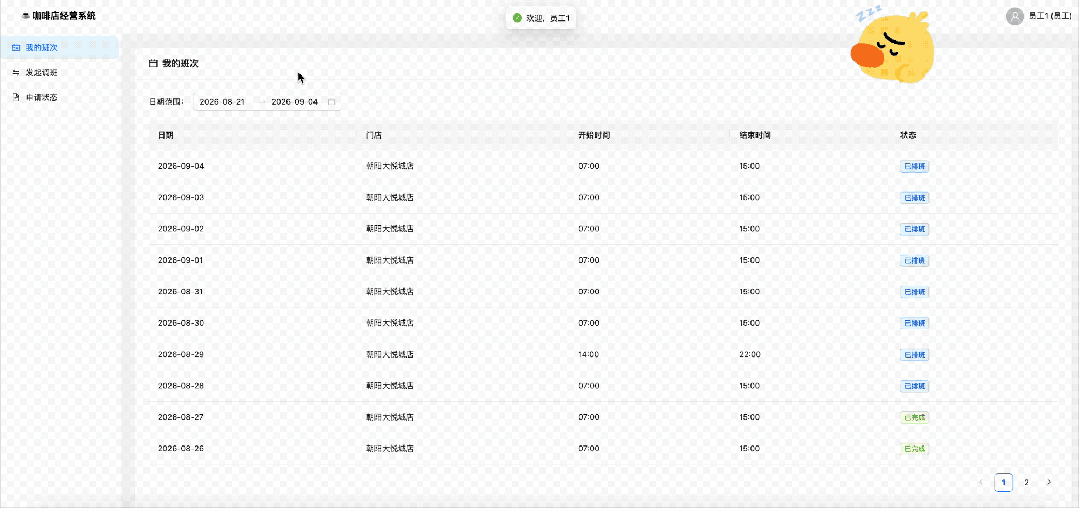Click the previous page arrow
Viewport: 1079px width, 508px height.
point(981,483)
